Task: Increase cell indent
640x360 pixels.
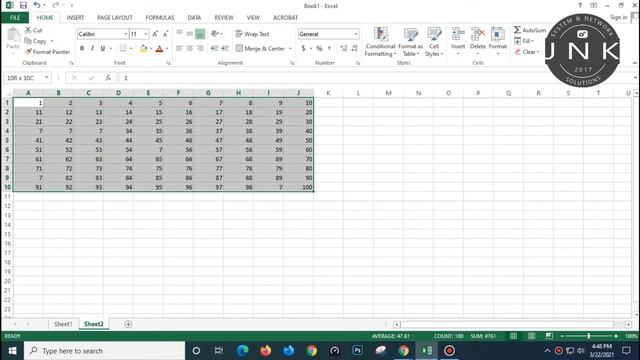Action: pyautogui.click(x=225, y=49)
